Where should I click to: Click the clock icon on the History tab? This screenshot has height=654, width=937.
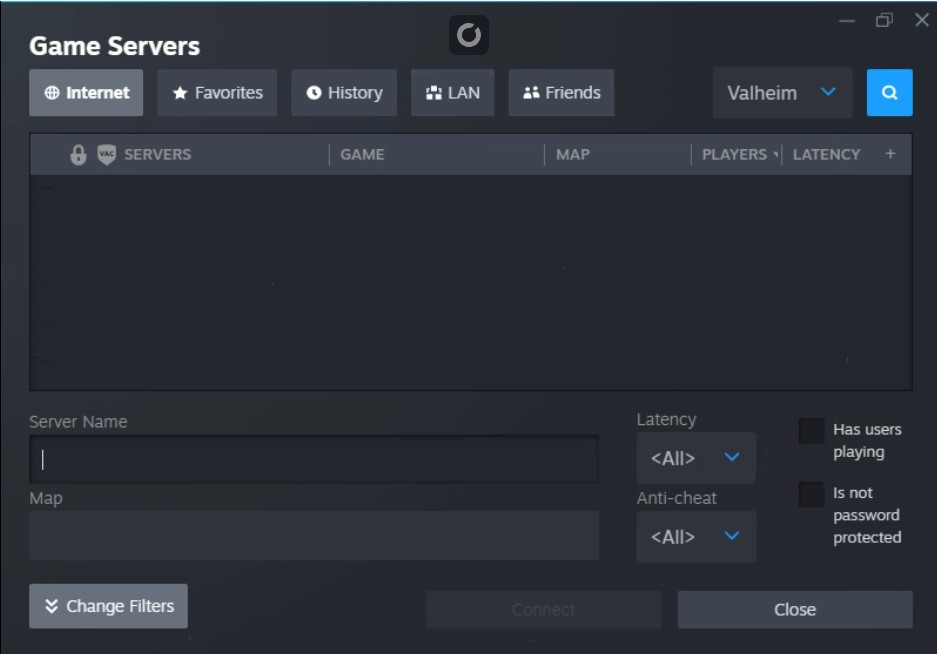pyautogui.click(x=316, y=92)
